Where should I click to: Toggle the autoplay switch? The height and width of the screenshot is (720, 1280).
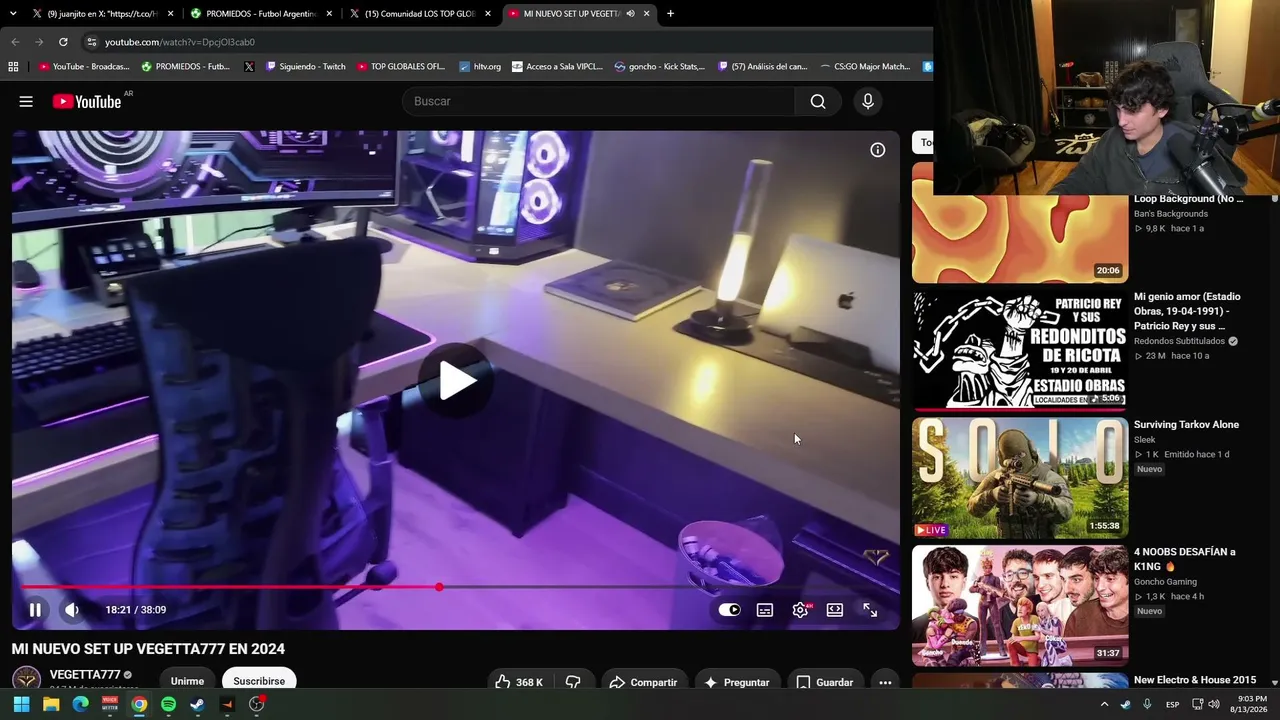[730, 610]
